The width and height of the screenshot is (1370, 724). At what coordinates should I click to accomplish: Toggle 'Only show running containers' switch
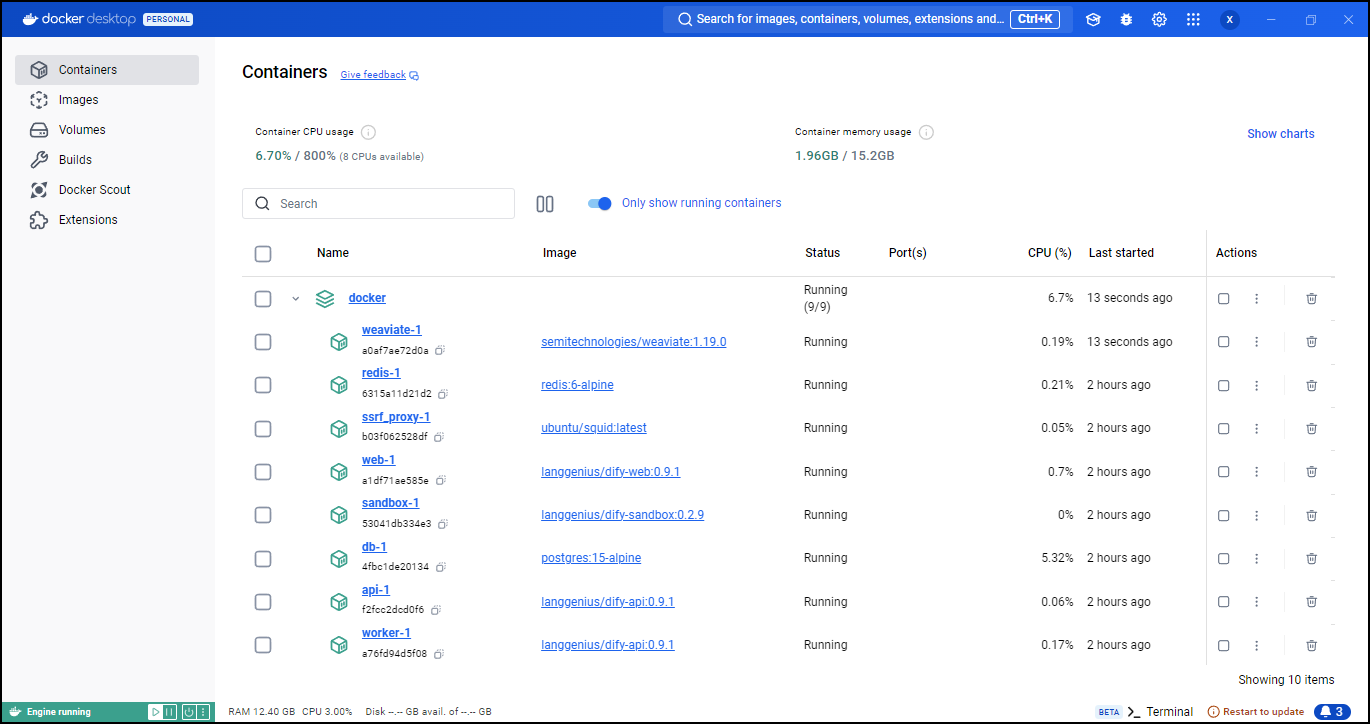click(600, 203)
